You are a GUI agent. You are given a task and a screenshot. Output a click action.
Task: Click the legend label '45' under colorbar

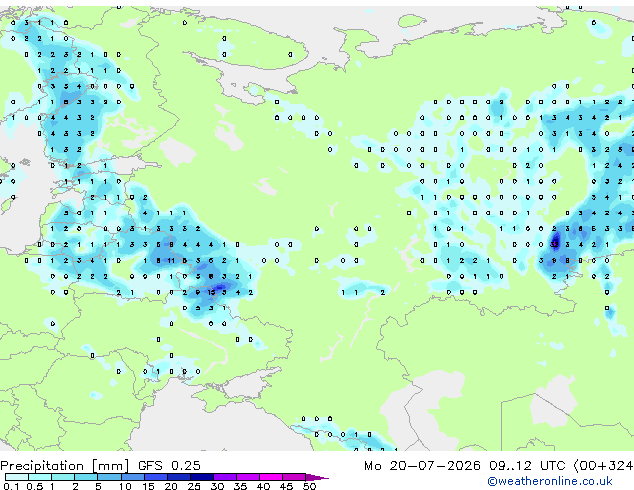(286, 486)
